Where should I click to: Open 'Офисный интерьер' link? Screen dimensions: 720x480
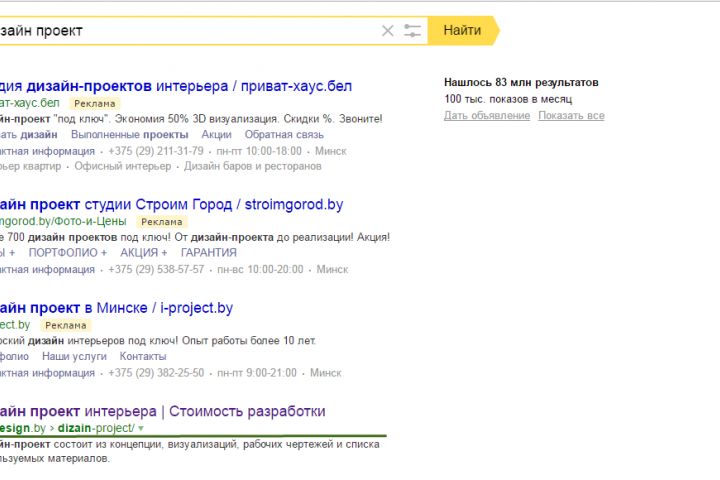pyautogui.click(x=123, y=166)
